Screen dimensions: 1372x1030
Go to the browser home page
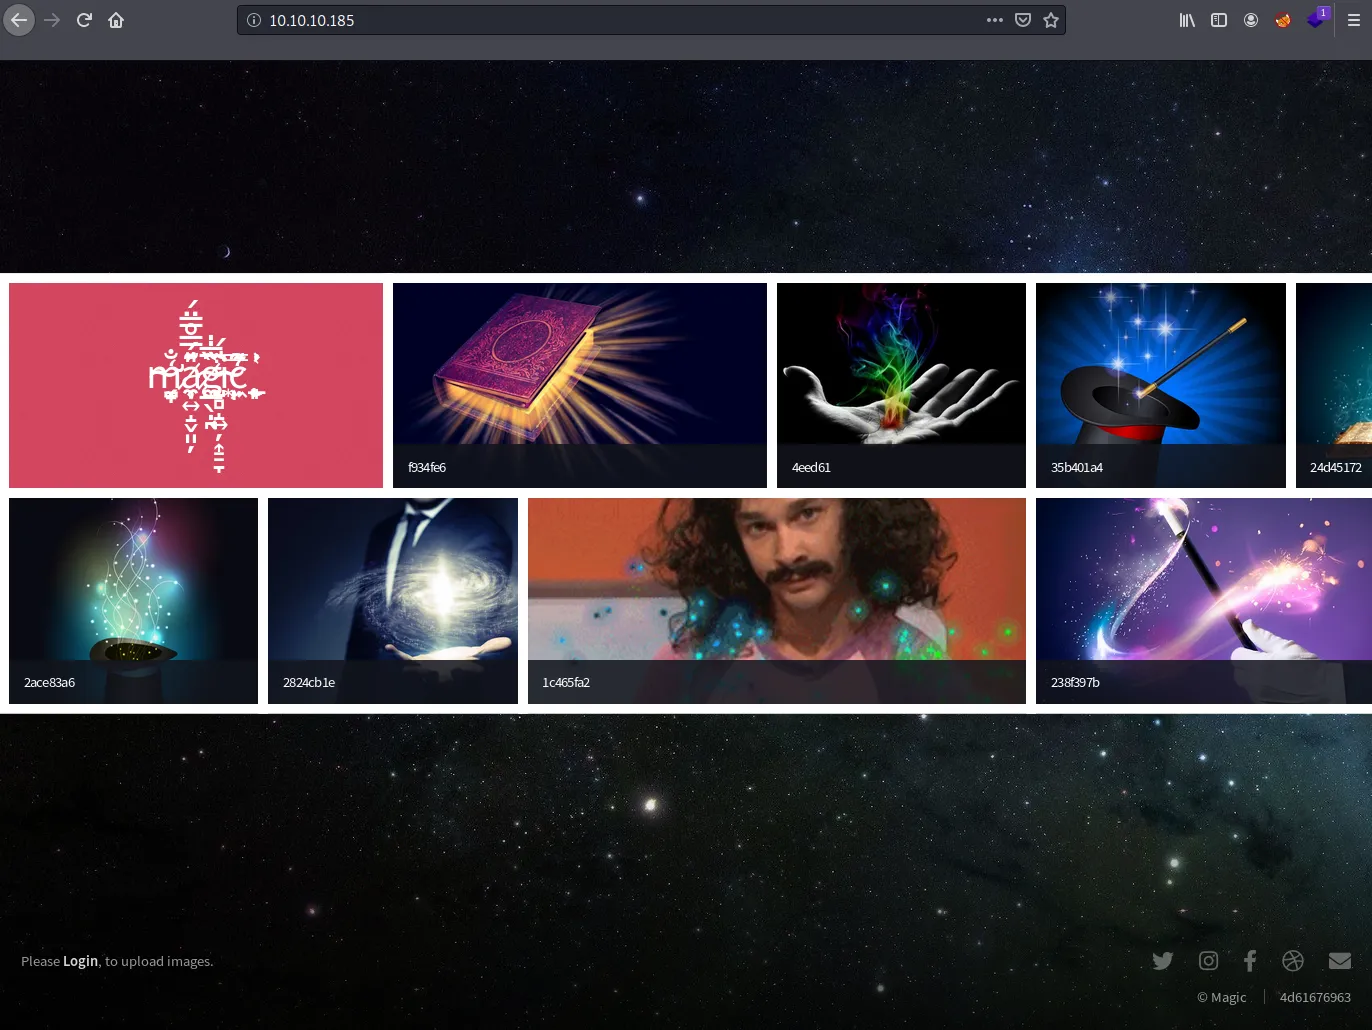[x=116, y=20]
